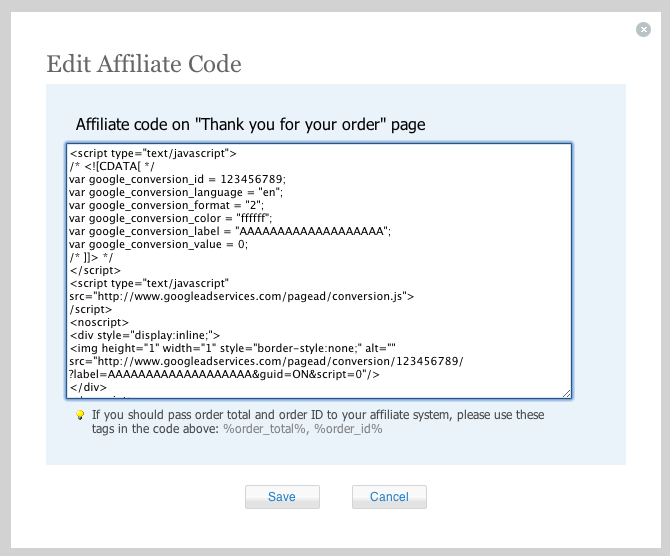The width and height of the screenshot is (670, 556).
Task: Cancel editing the affiliate code
Action: (389, 497)
